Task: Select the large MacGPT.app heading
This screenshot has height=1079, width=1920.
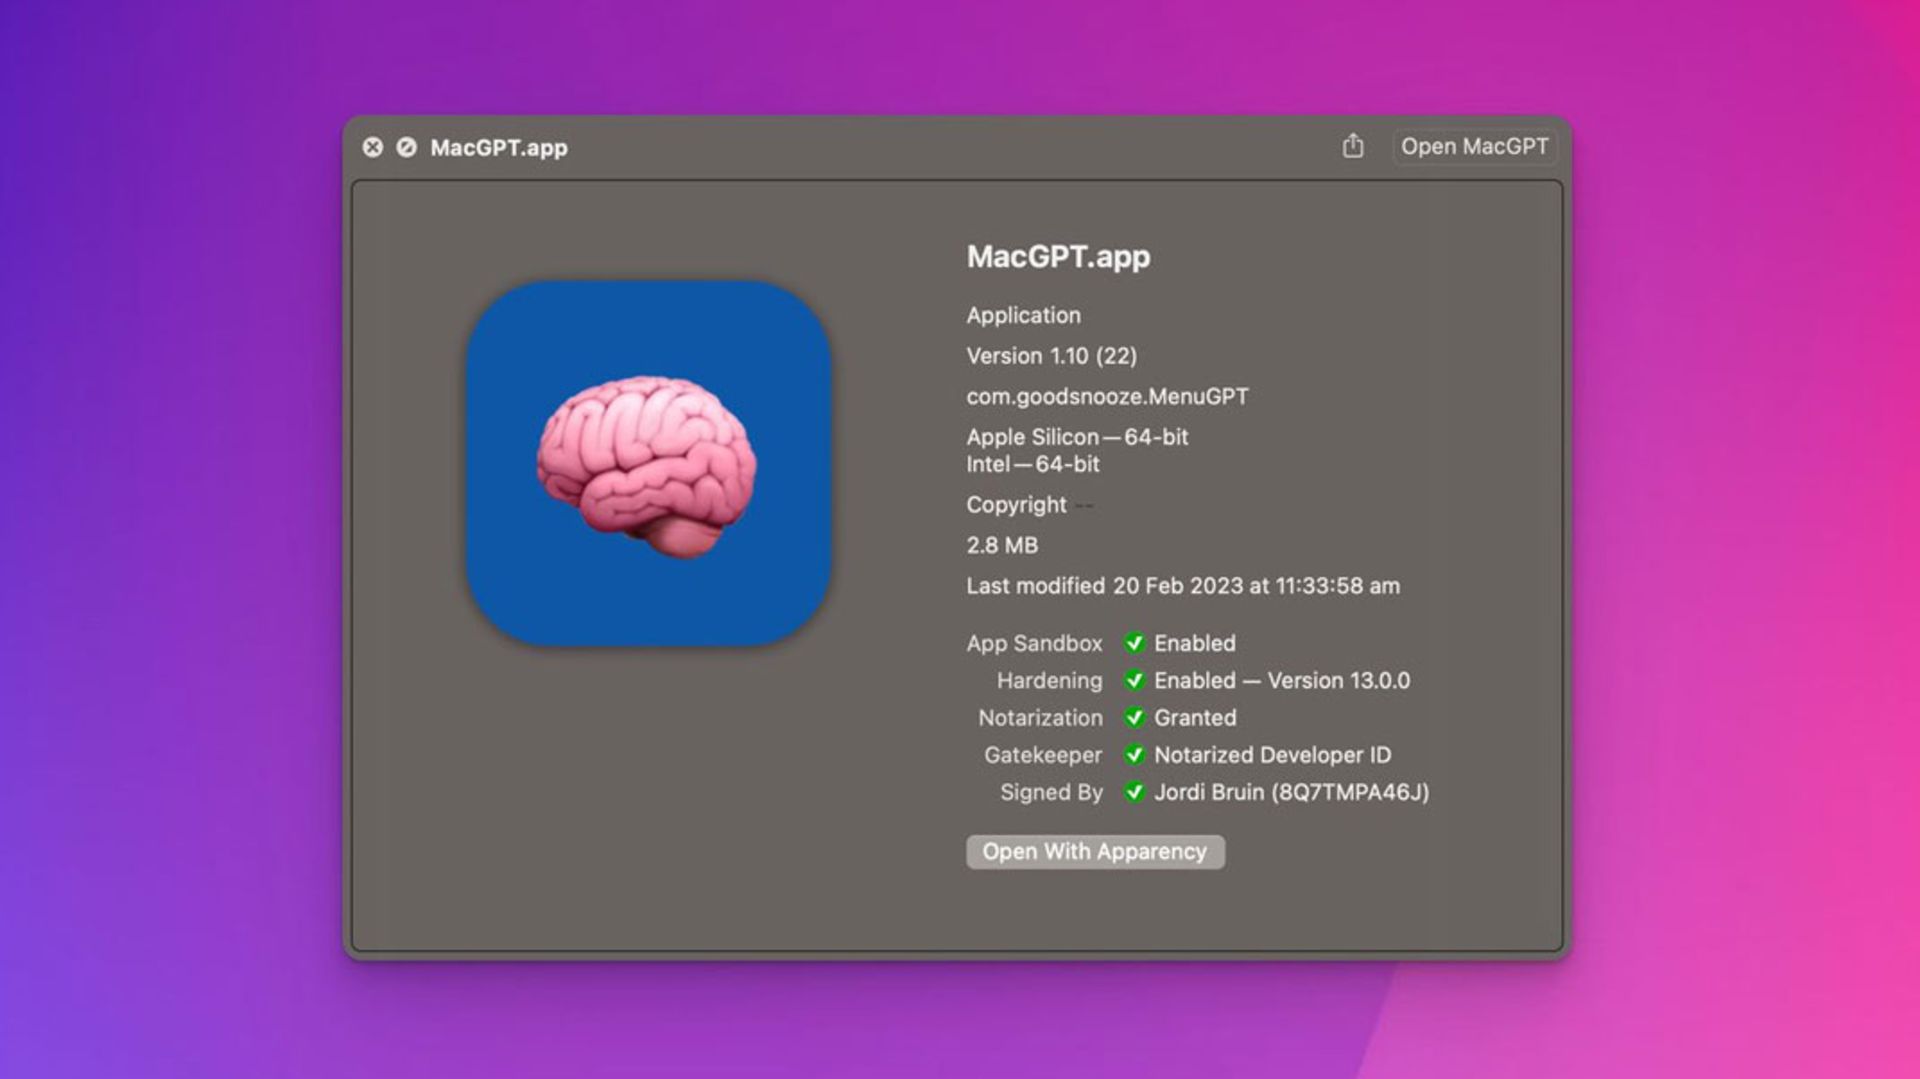Action: coord(1058,257)
